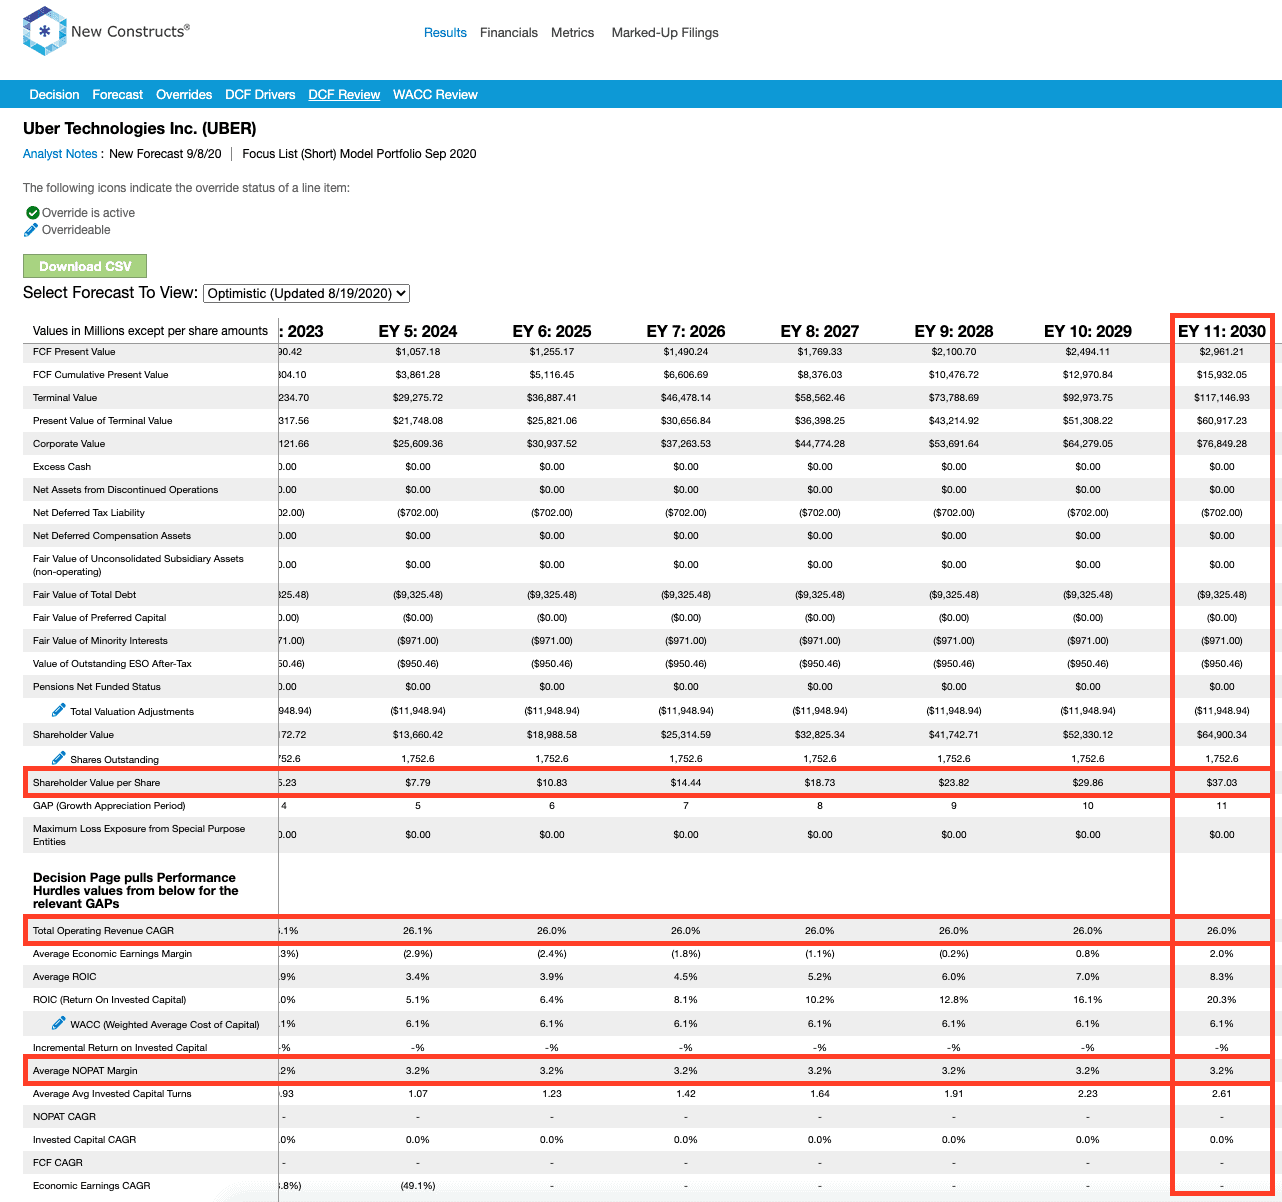The image size is (1282, 1202).
Task: Click the $60,917.23 Present Value of Terminal Value cell
Action: click(1222, 420)
